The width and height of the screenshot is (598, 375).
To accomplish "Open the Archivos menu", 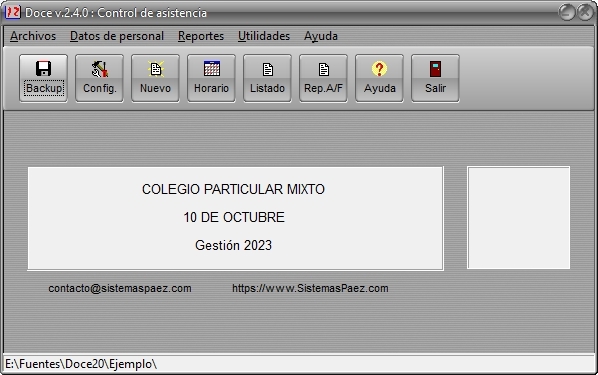I will 33,36.
